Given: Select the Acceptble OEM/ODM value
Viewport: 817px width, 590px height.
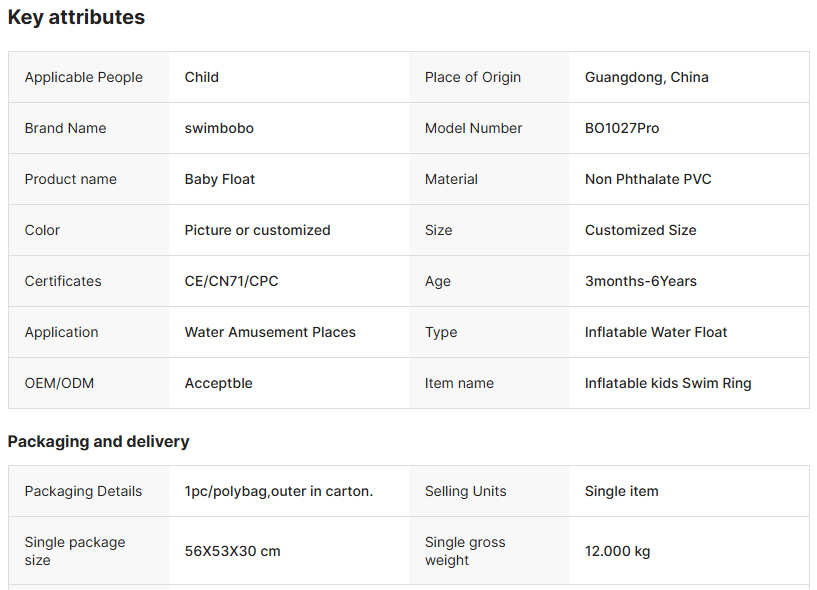Looking at the screenshot, I should (218, 383).
